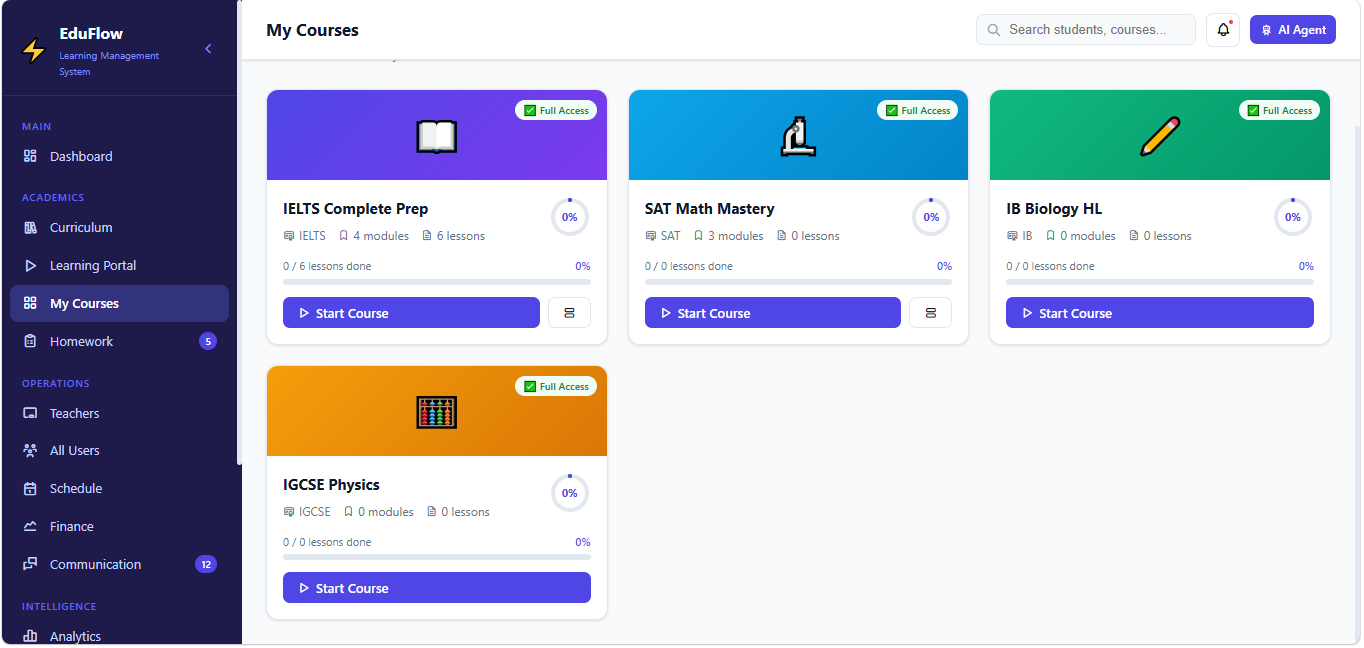The image size is (1364, 648).
Task: Click the SAT Math 0% progress ring
Action: (x=931, y=217)
